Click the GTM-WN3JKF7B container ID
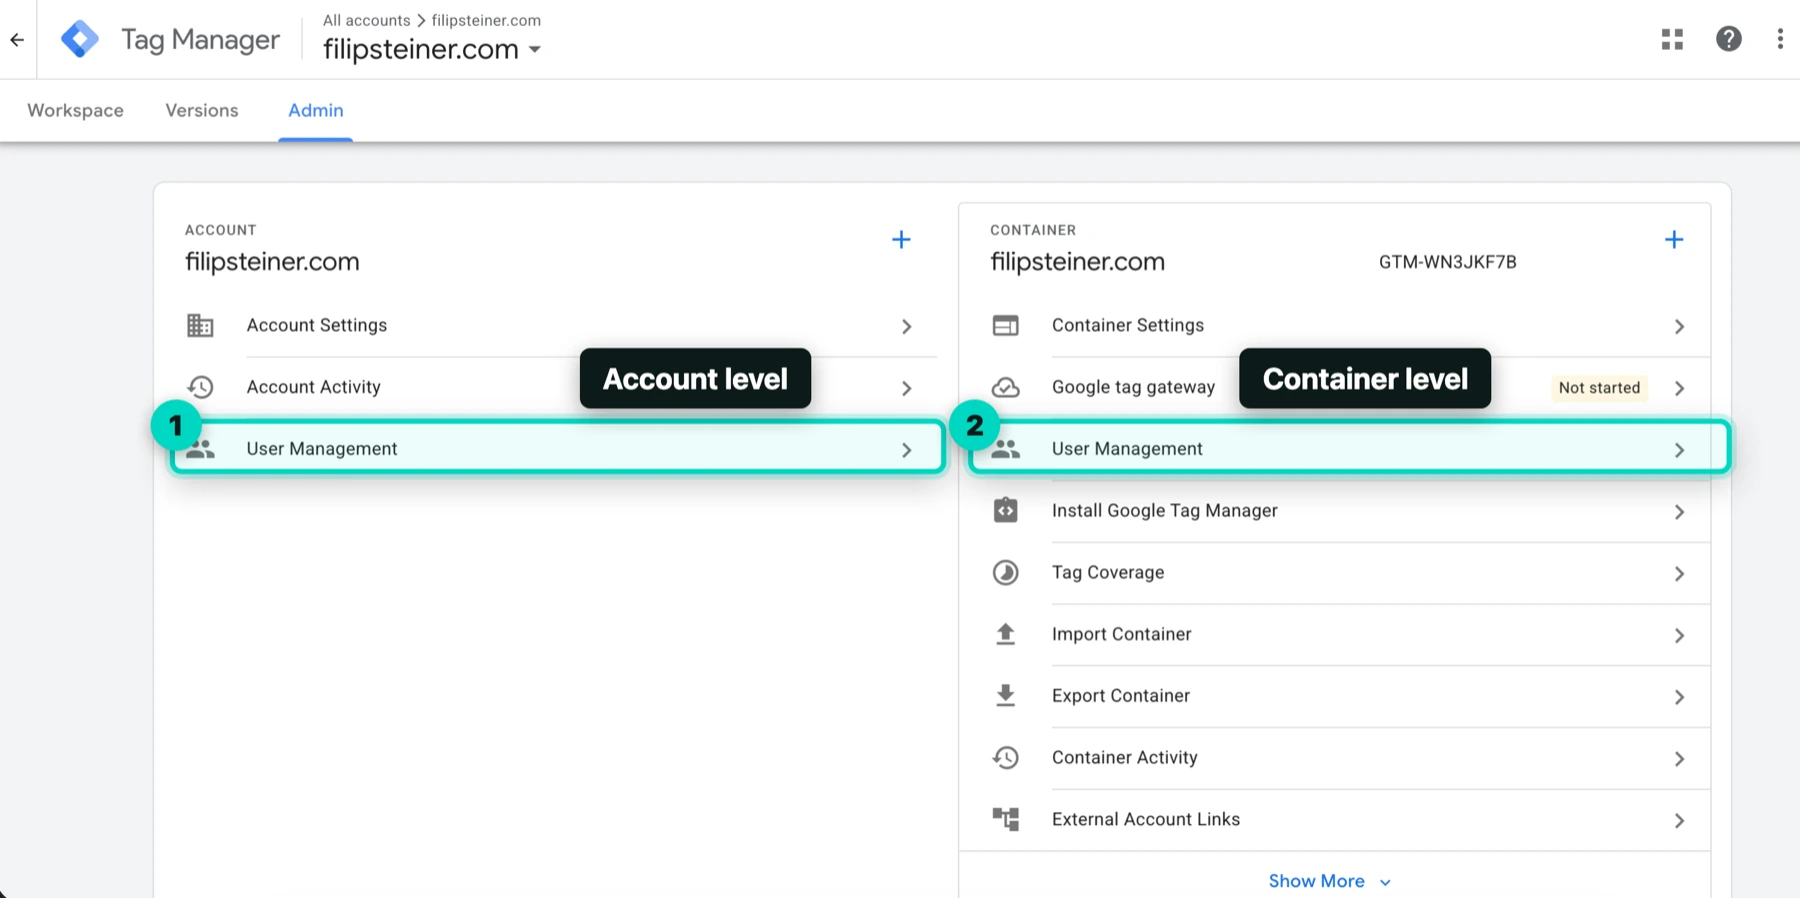 [x=1448, y=262]
